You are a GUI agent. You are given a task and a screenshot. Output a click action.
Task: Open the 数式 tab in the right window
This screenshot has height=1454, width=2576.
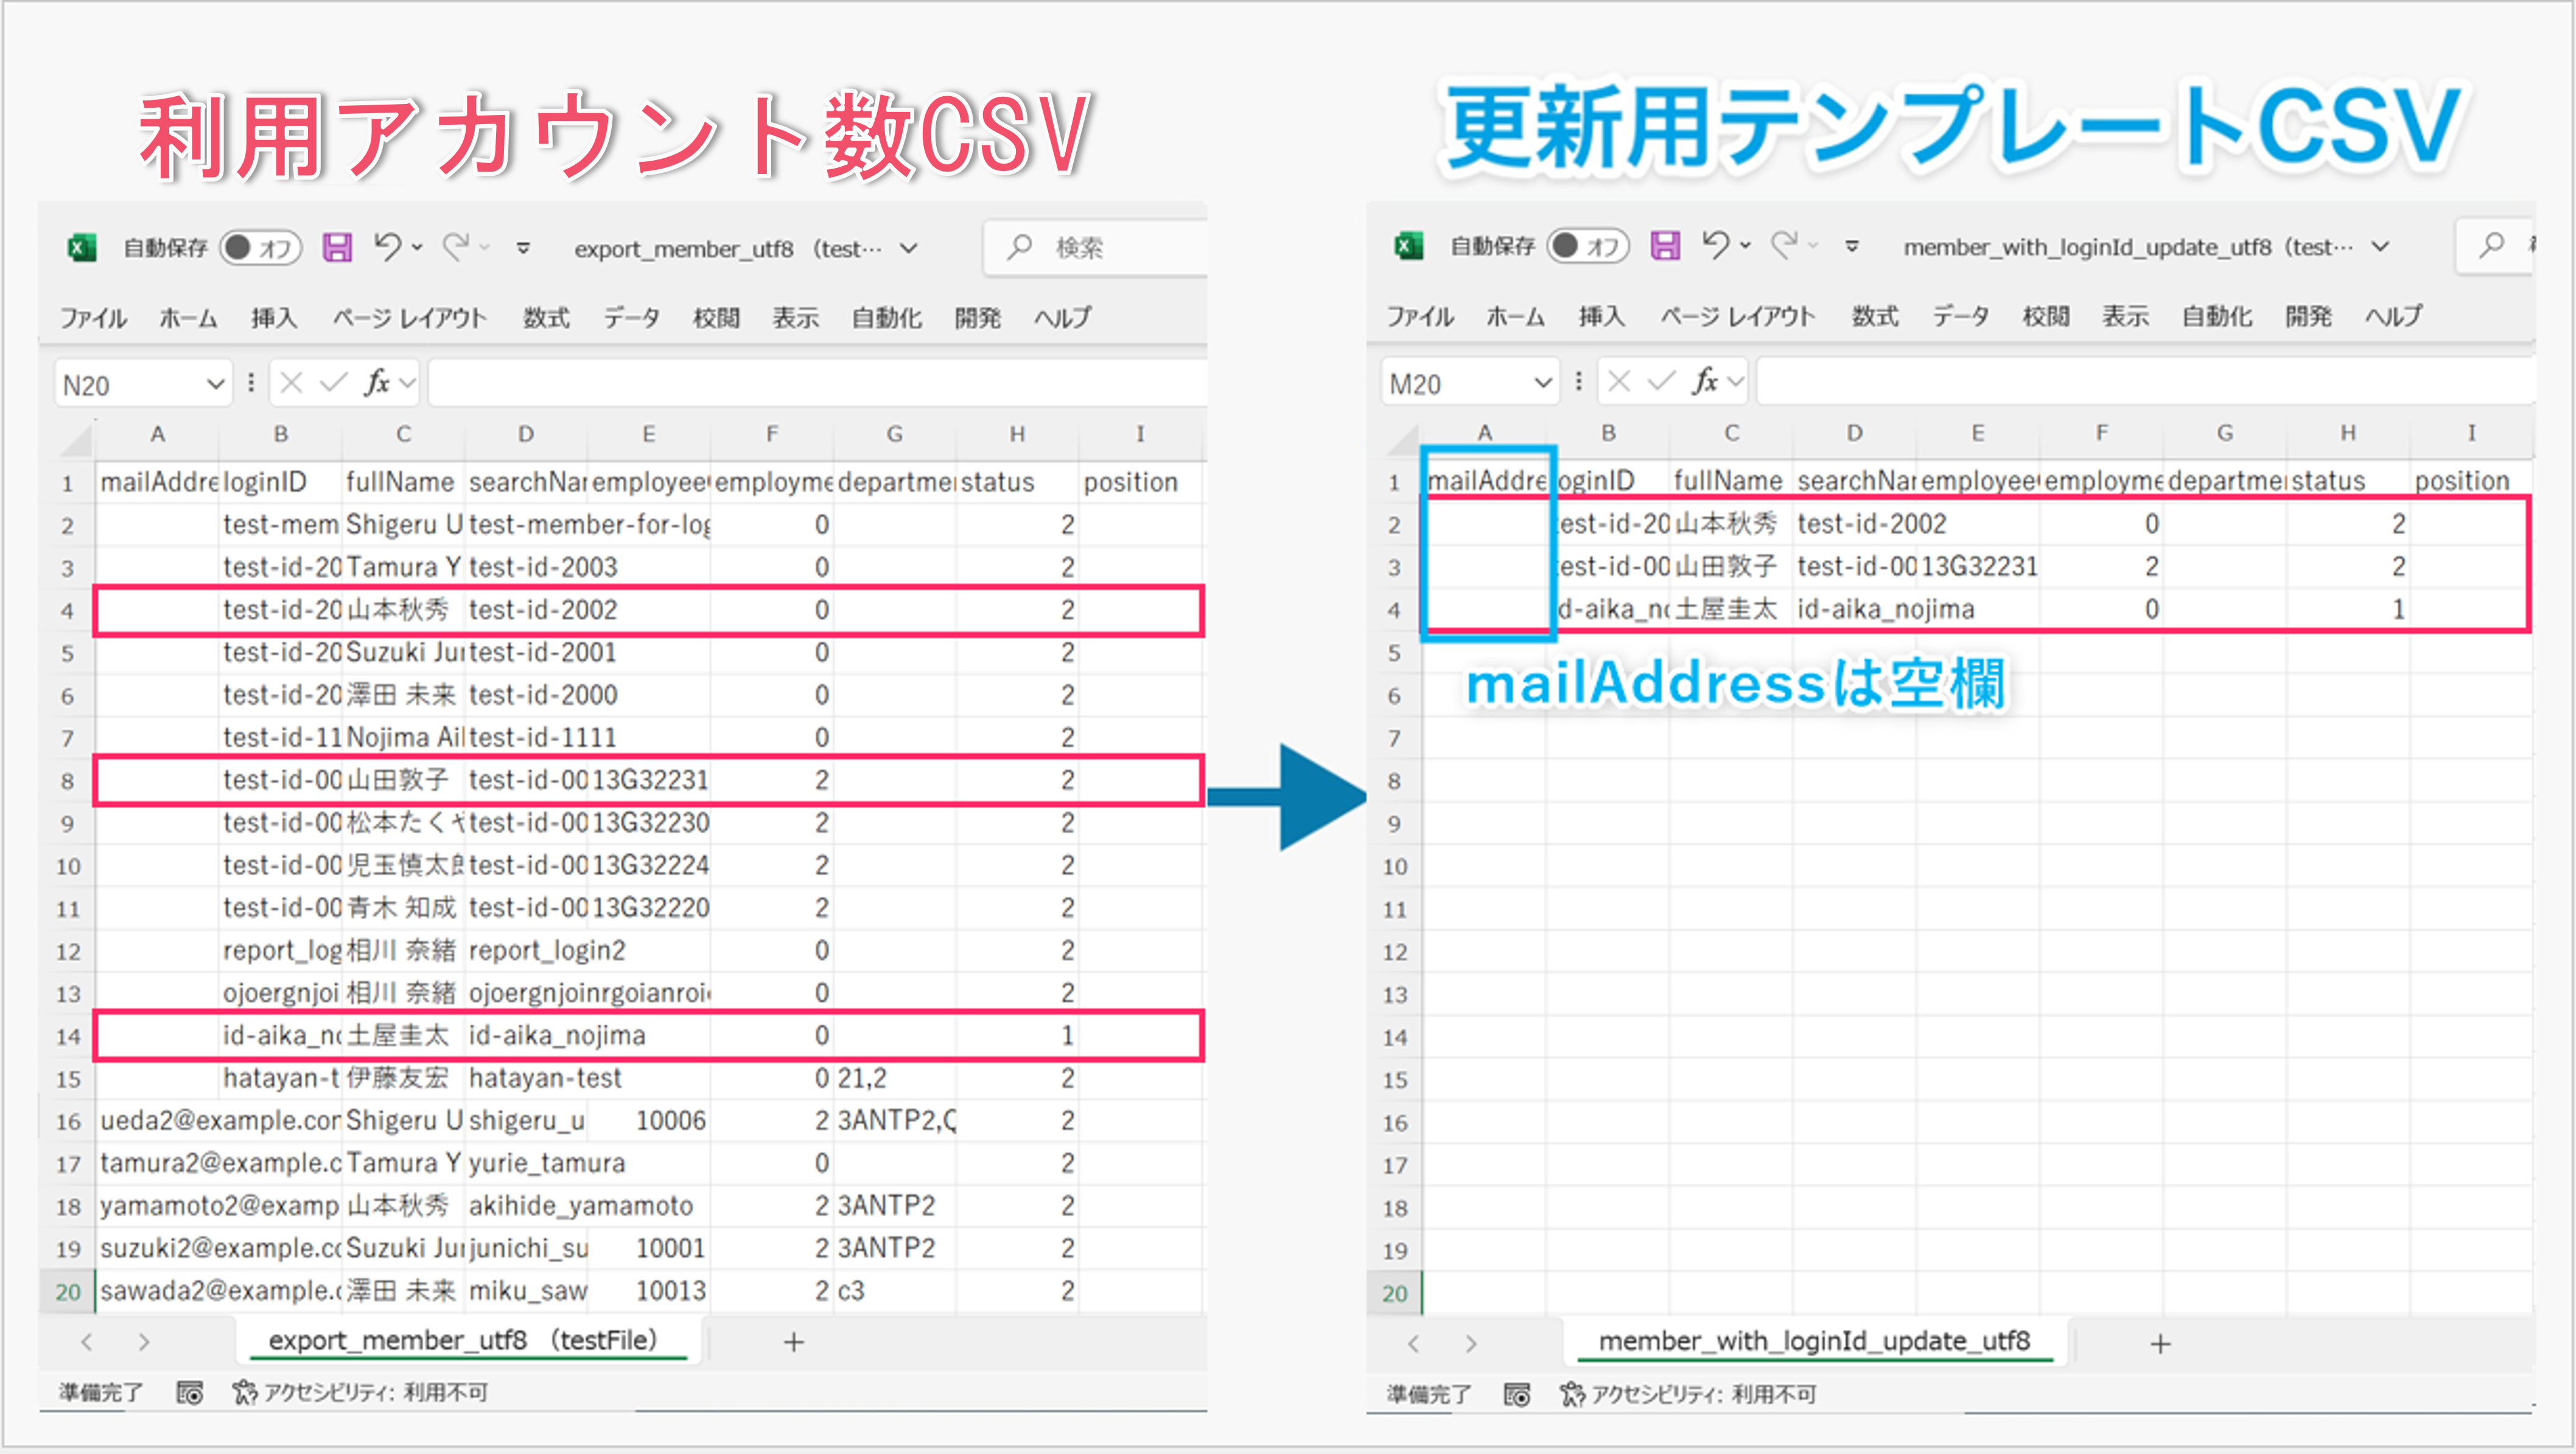(1875, 316)
